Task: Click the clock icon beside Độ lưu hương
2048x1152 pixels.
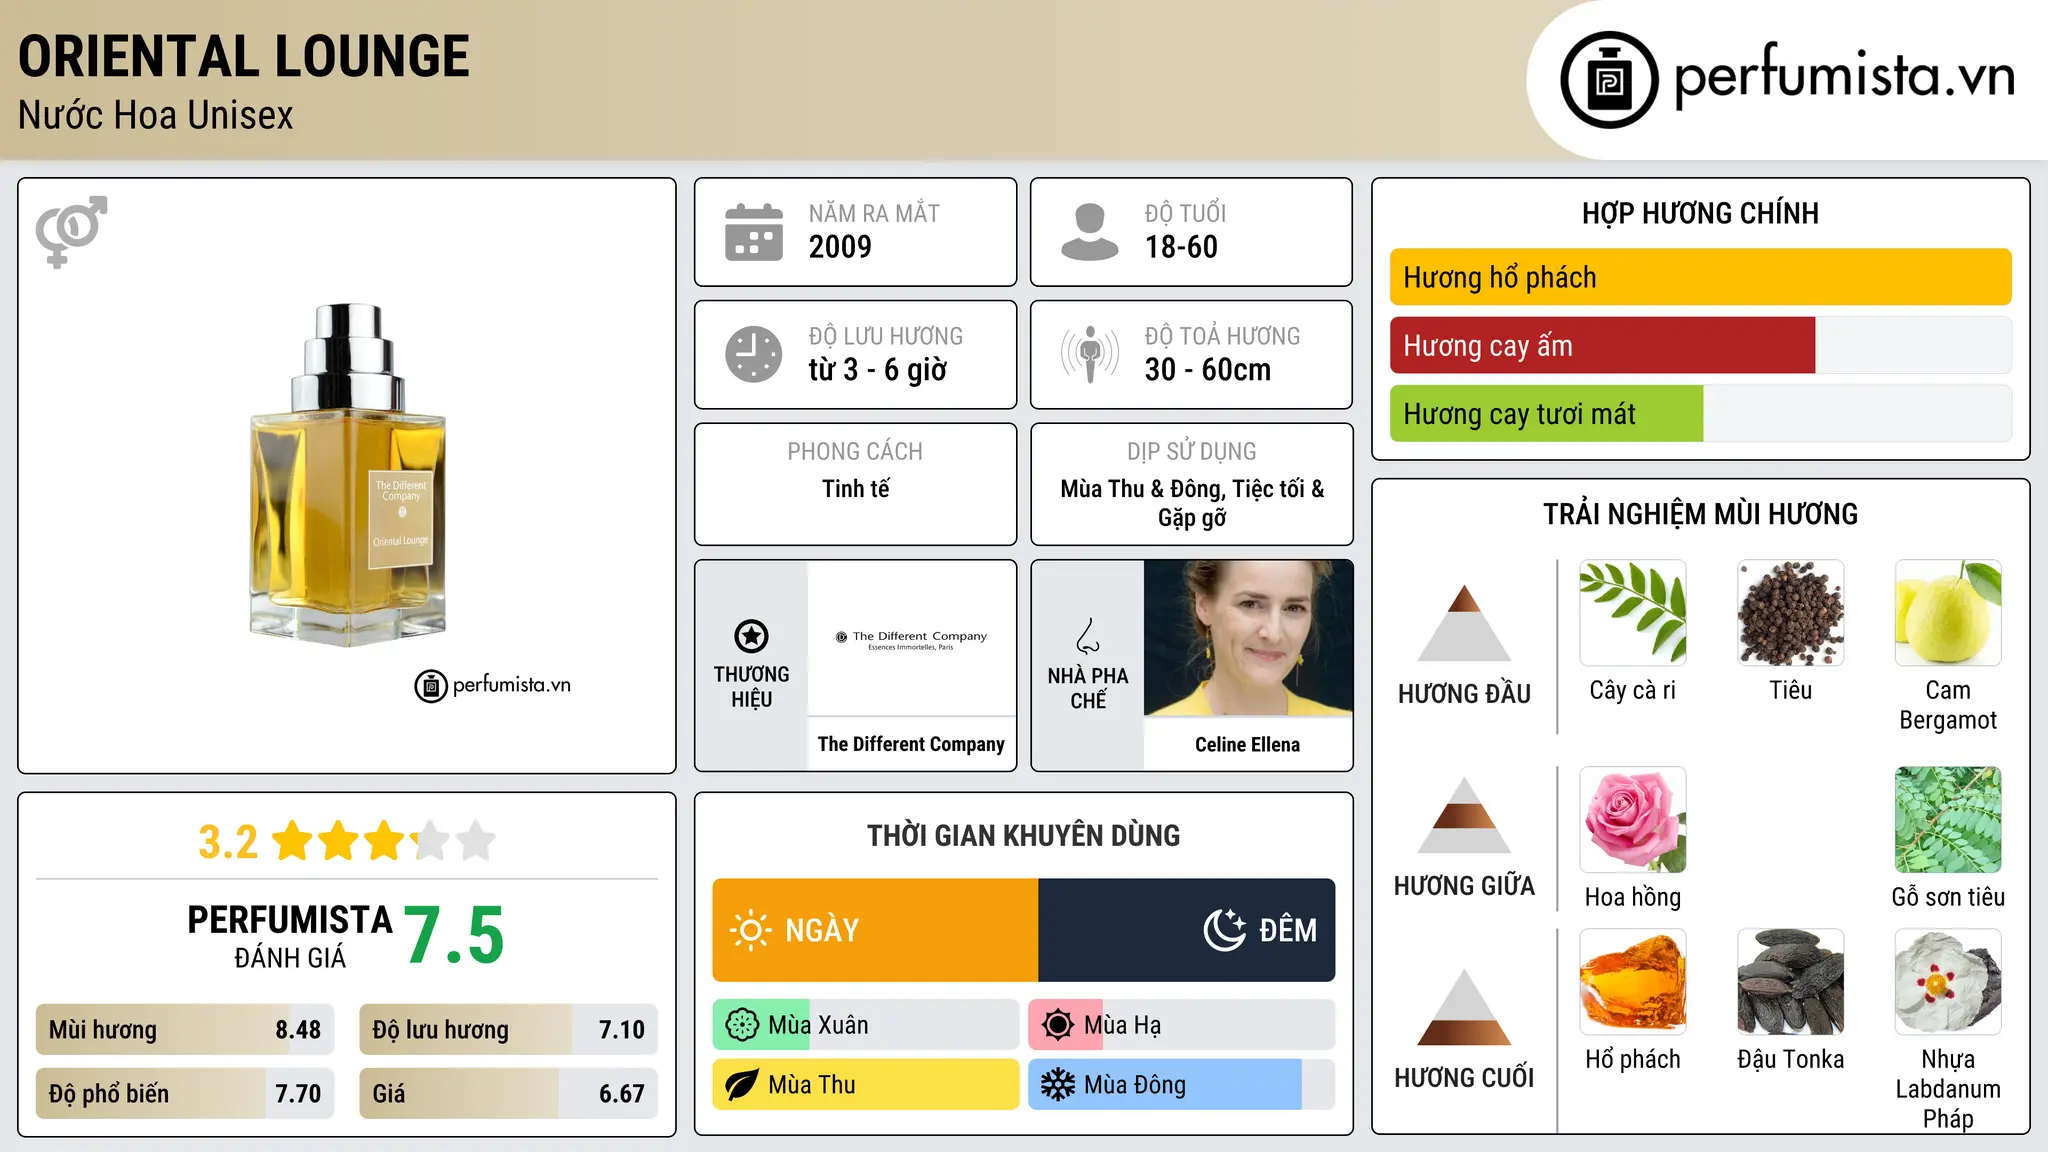Action: click(754, 354)
